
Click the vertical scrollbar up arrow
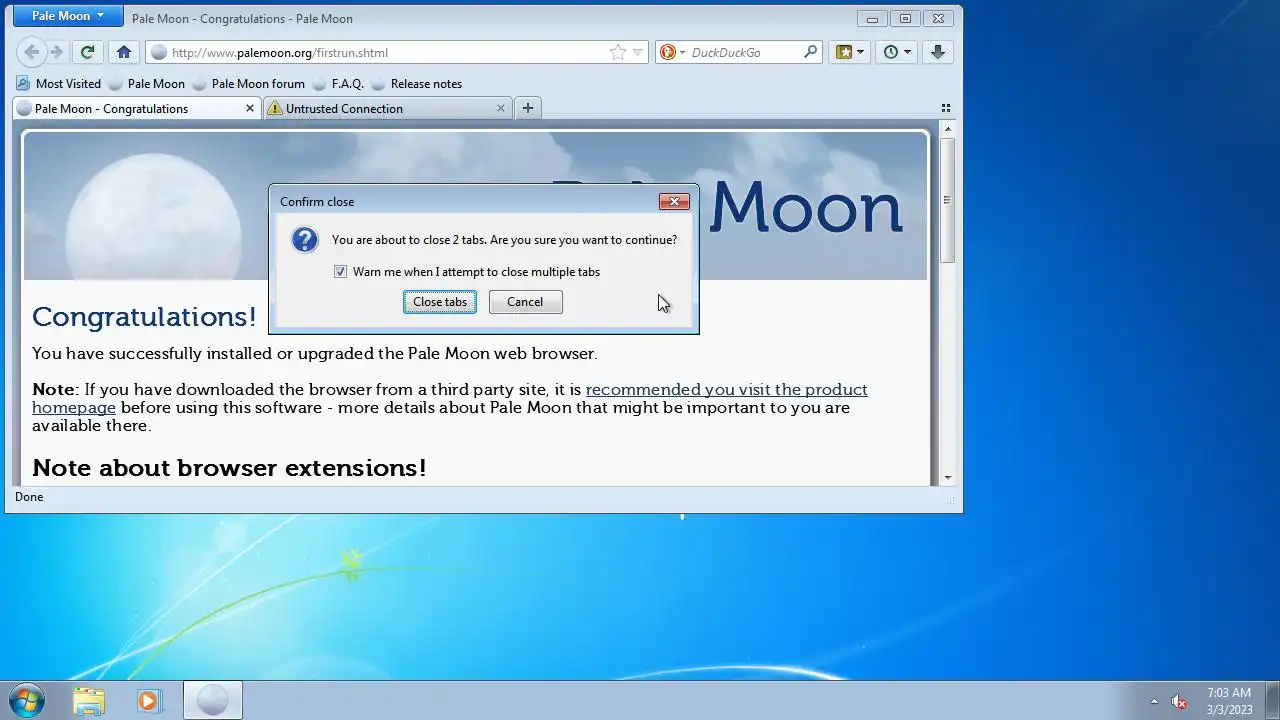point(947,130)
